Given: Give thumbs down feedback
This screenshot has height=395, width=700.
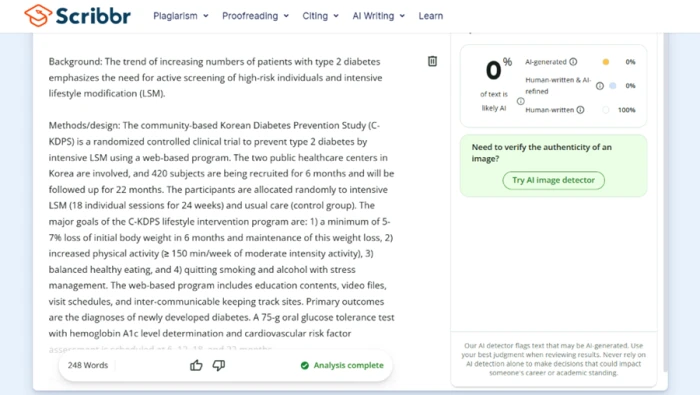Looking at the screenshot, I should pyautogui.click(x=219, y=366).
